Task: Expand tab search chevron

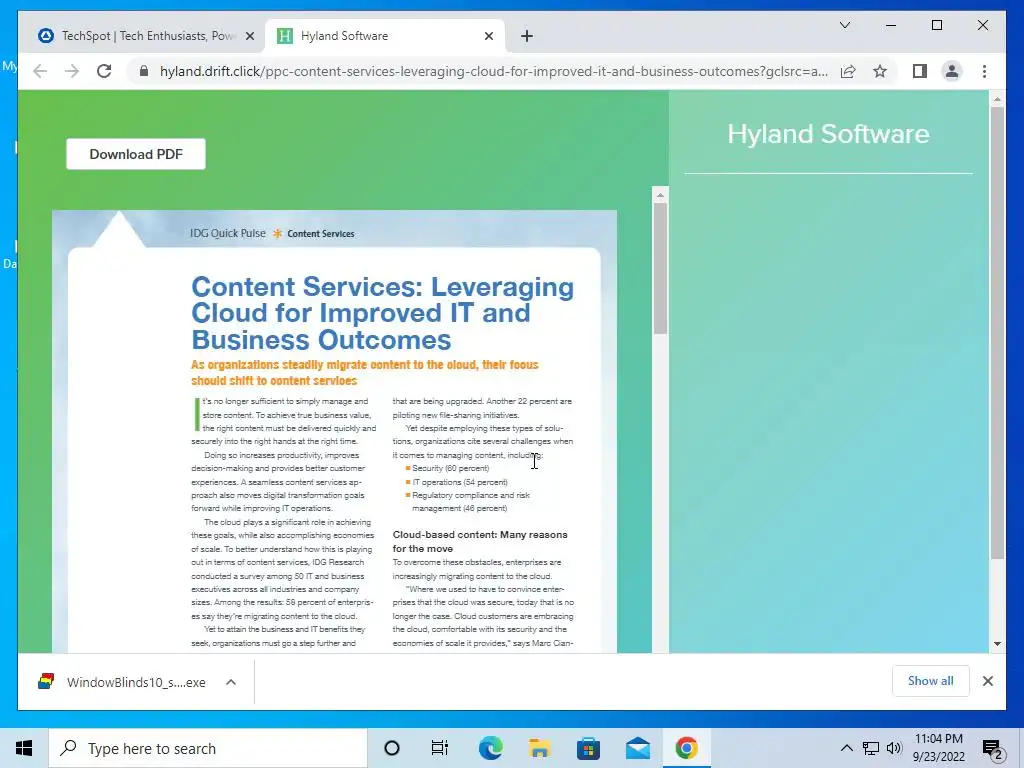Action: pyautogui.click(x=844, y=25)
